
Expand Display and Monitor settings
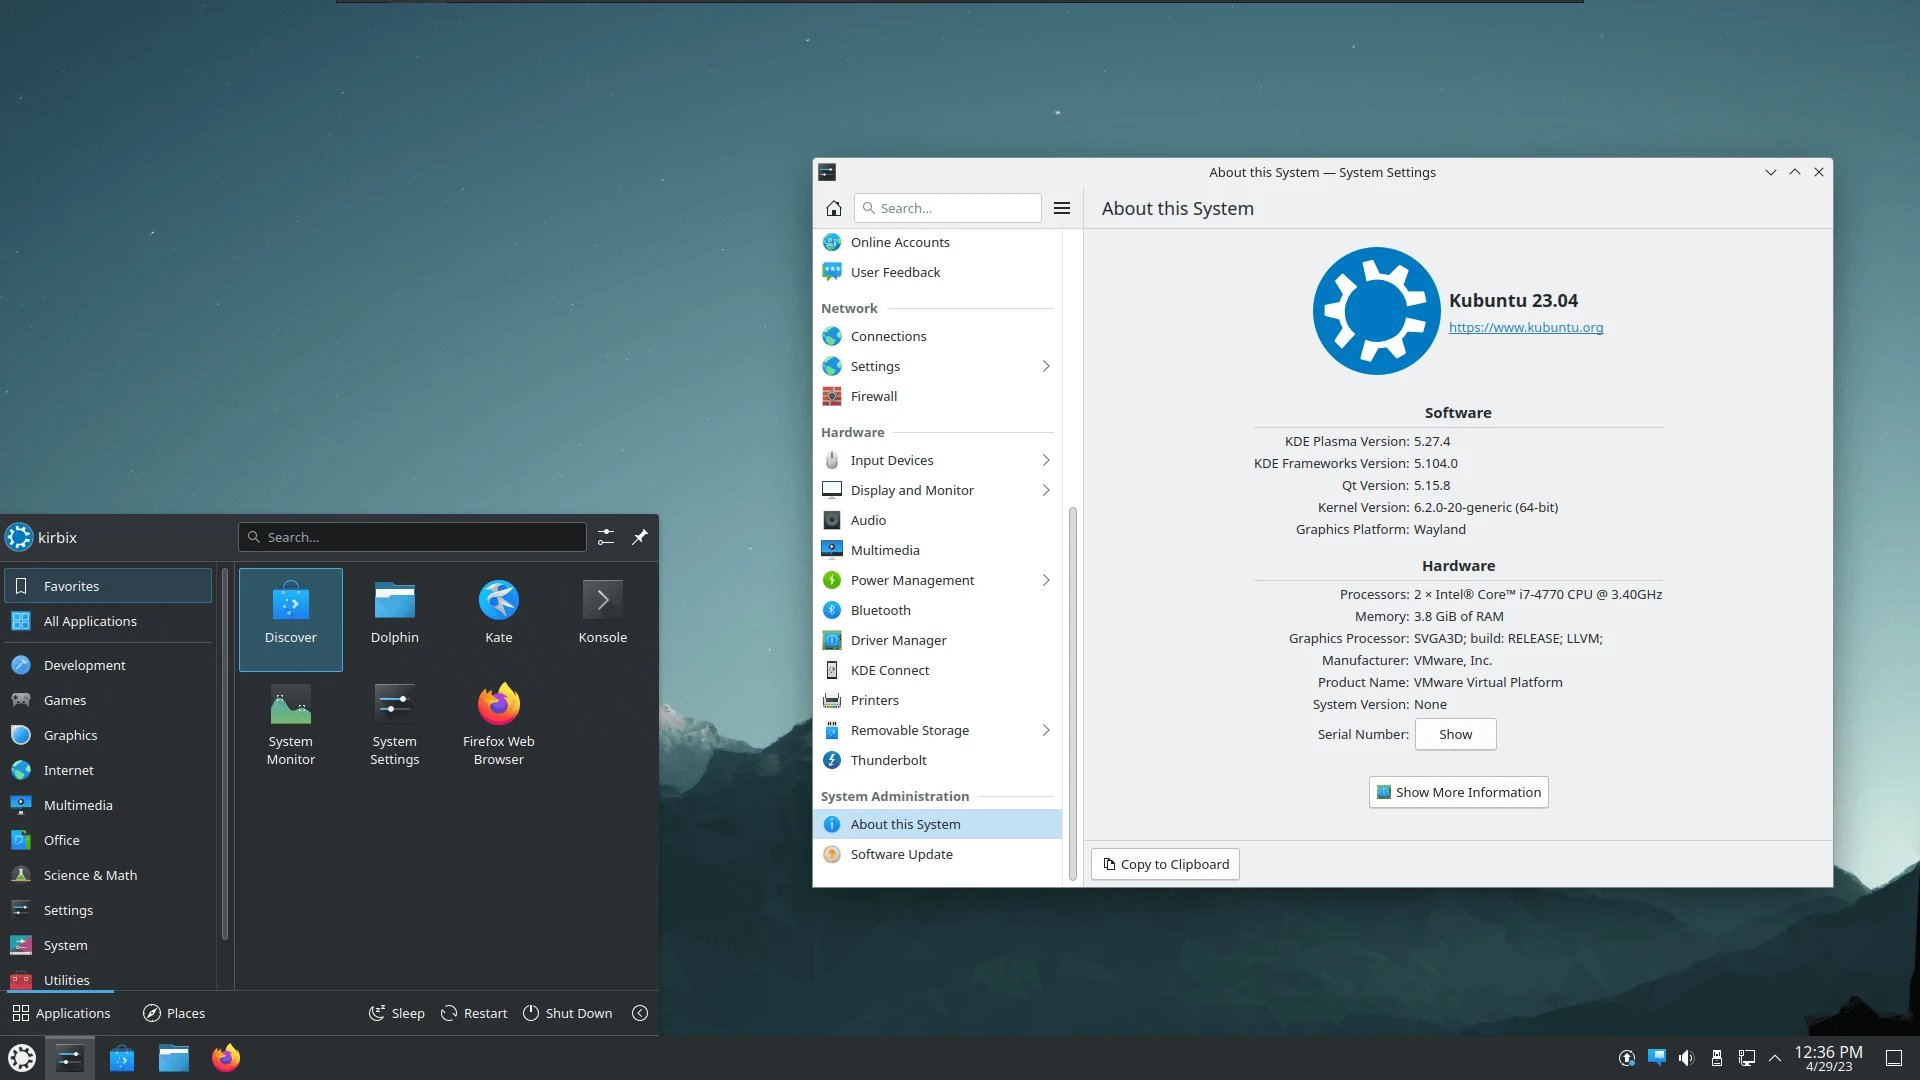point(1046,490)
